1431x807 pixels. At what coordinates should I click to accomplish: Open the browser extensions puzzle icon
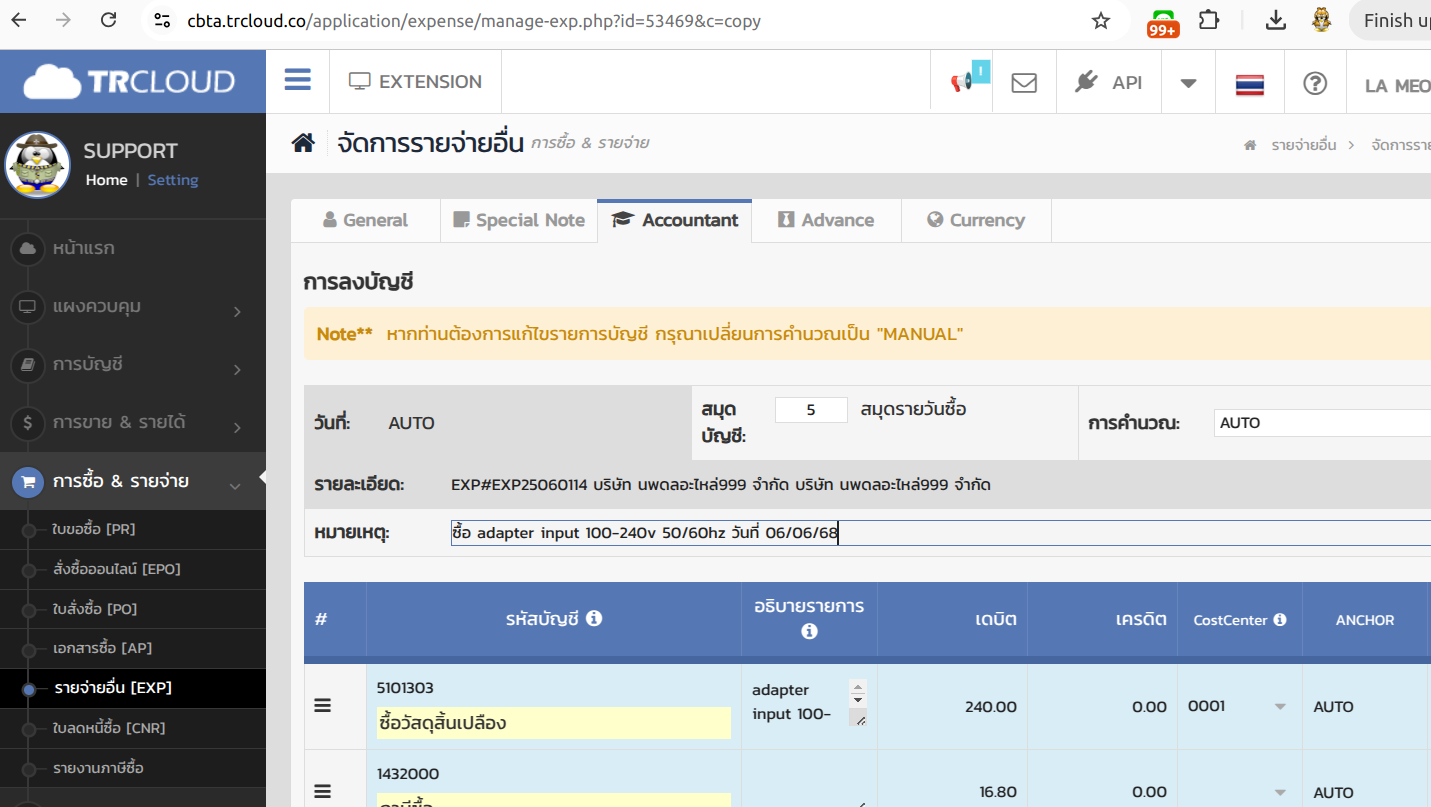pos(1209,20)
